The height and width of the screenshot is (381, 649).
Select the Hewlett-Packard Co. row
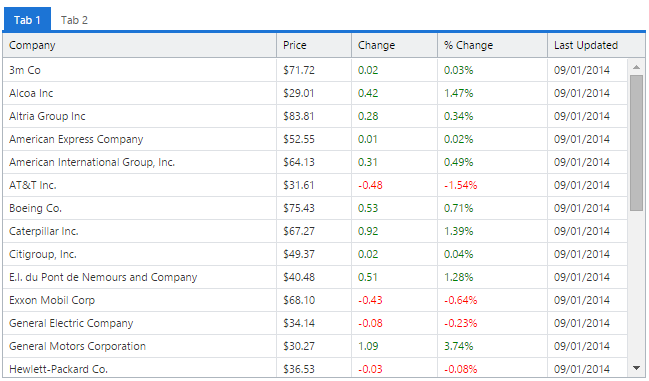pos(315,368)
